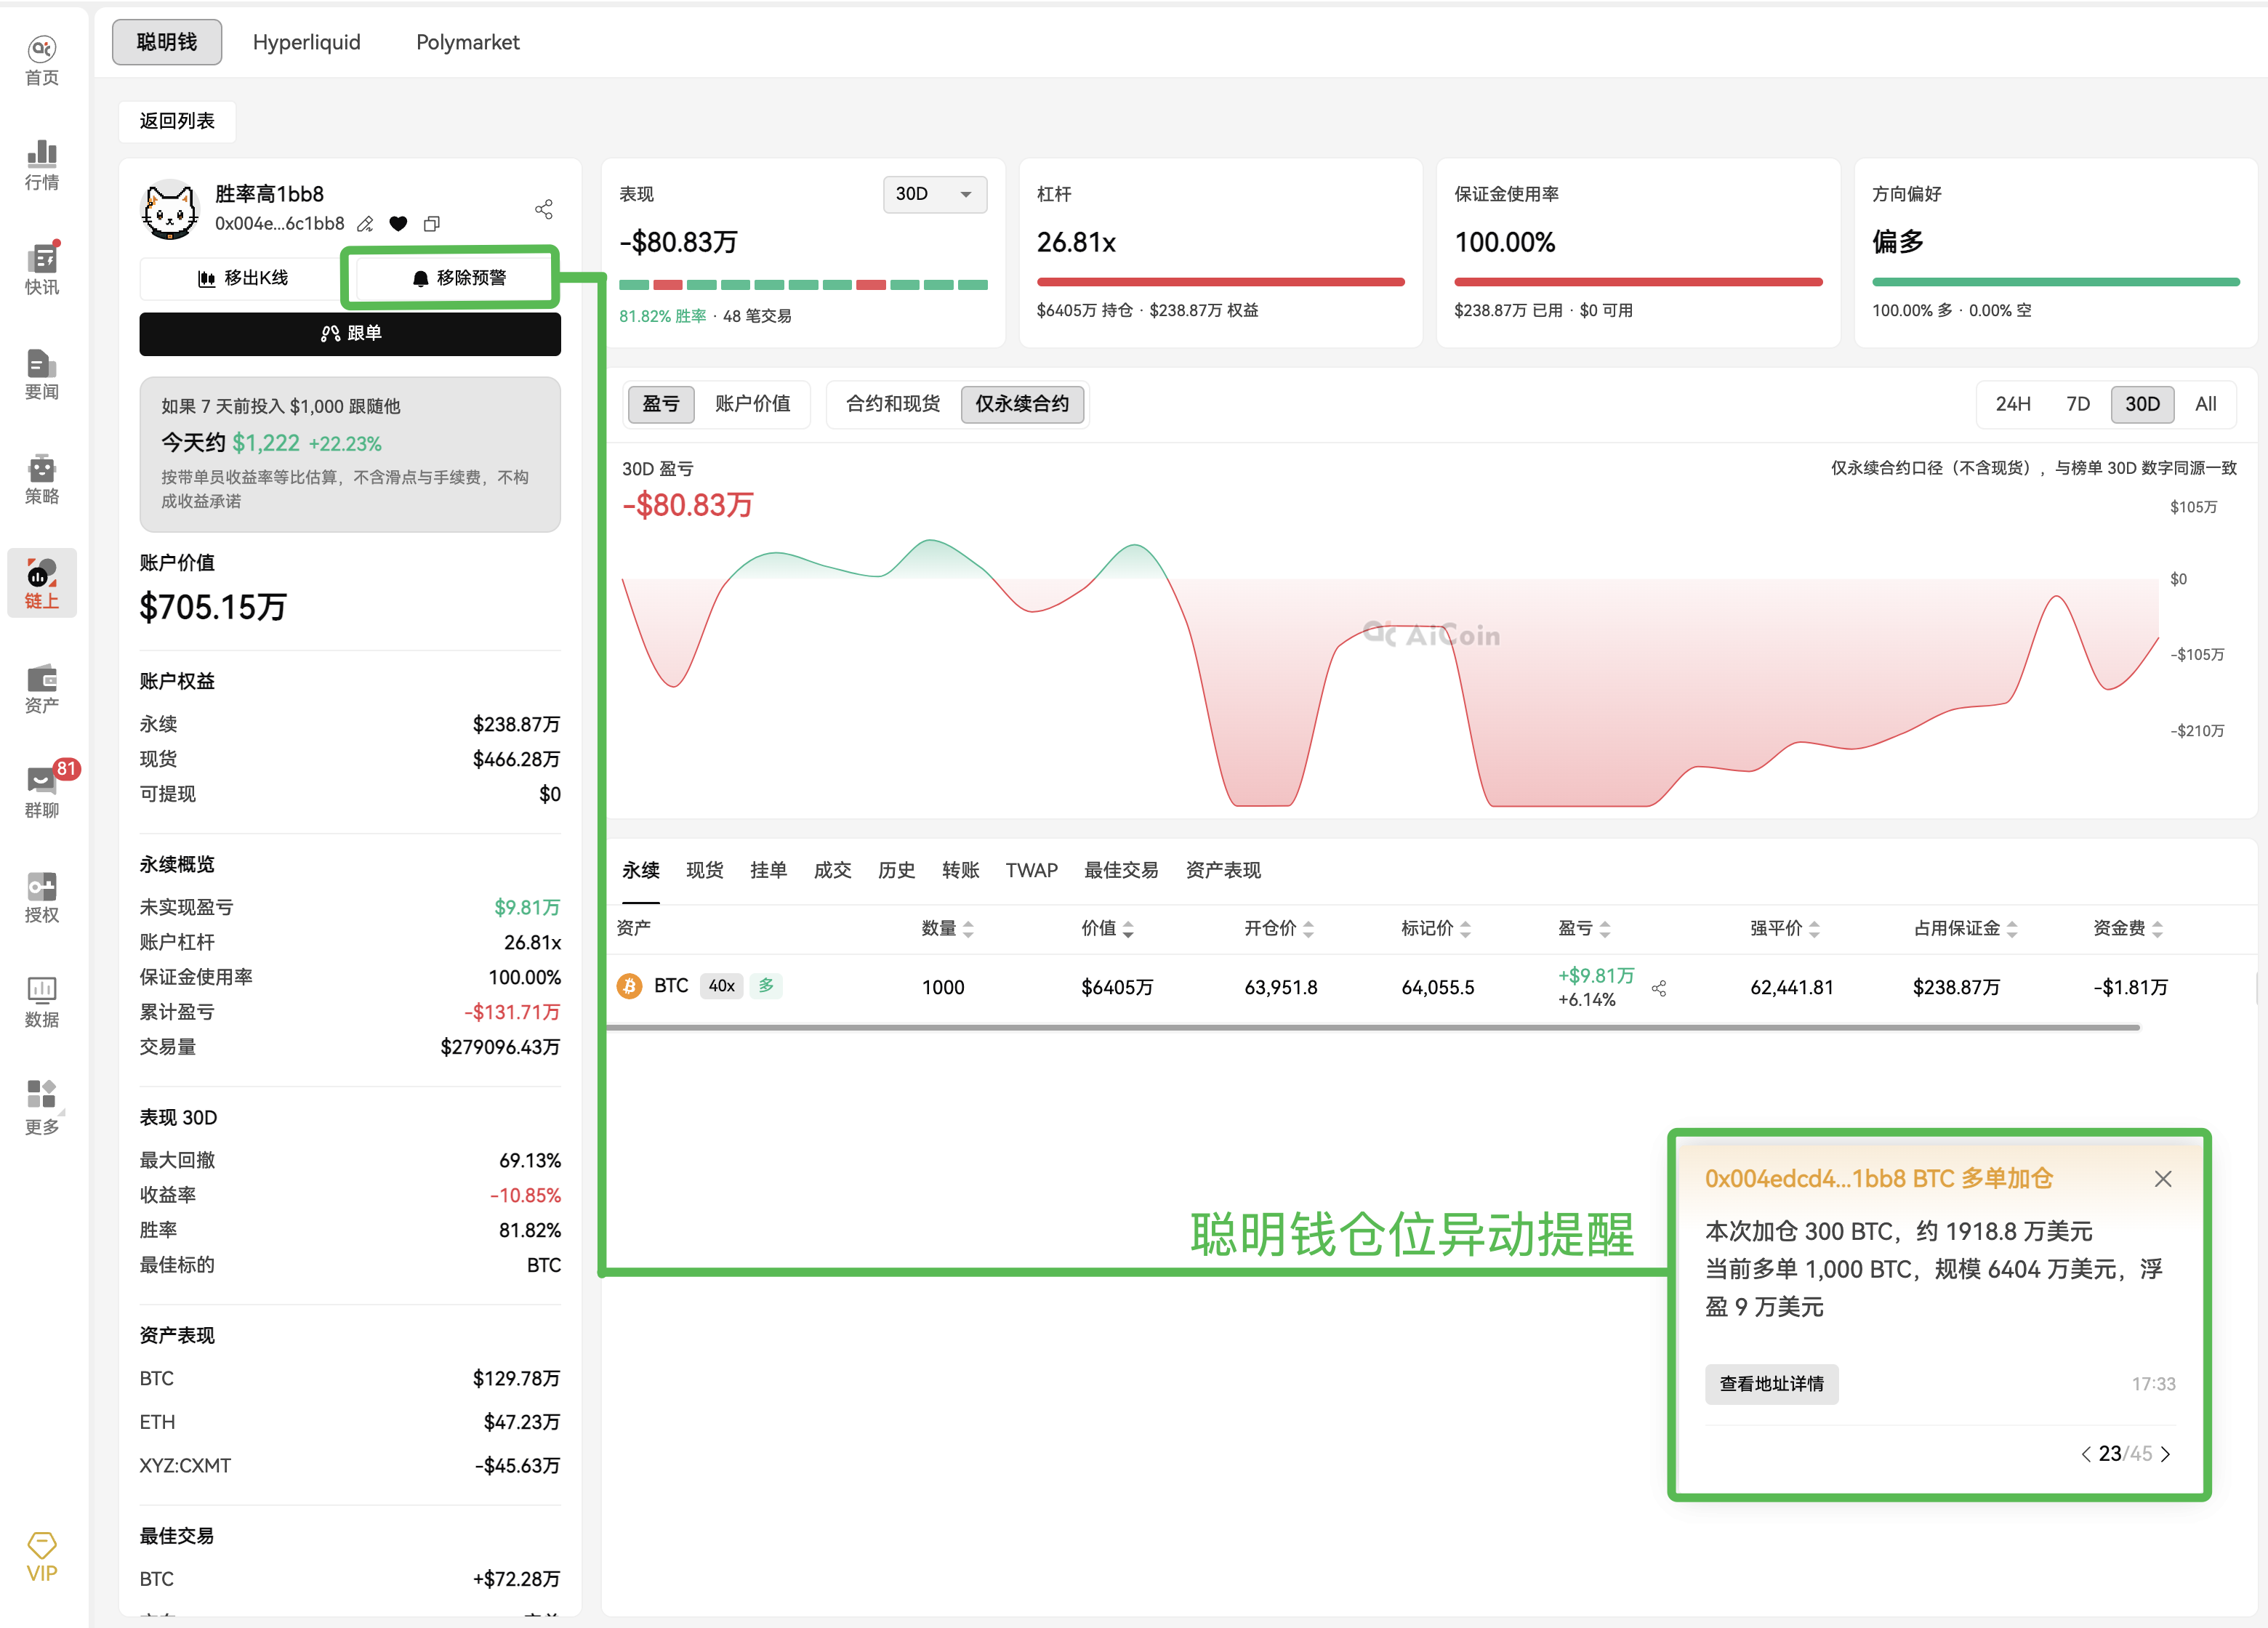Open the 资产表现 tab
Viewport: 2268px width, 1628px height.
[1223, 870]
